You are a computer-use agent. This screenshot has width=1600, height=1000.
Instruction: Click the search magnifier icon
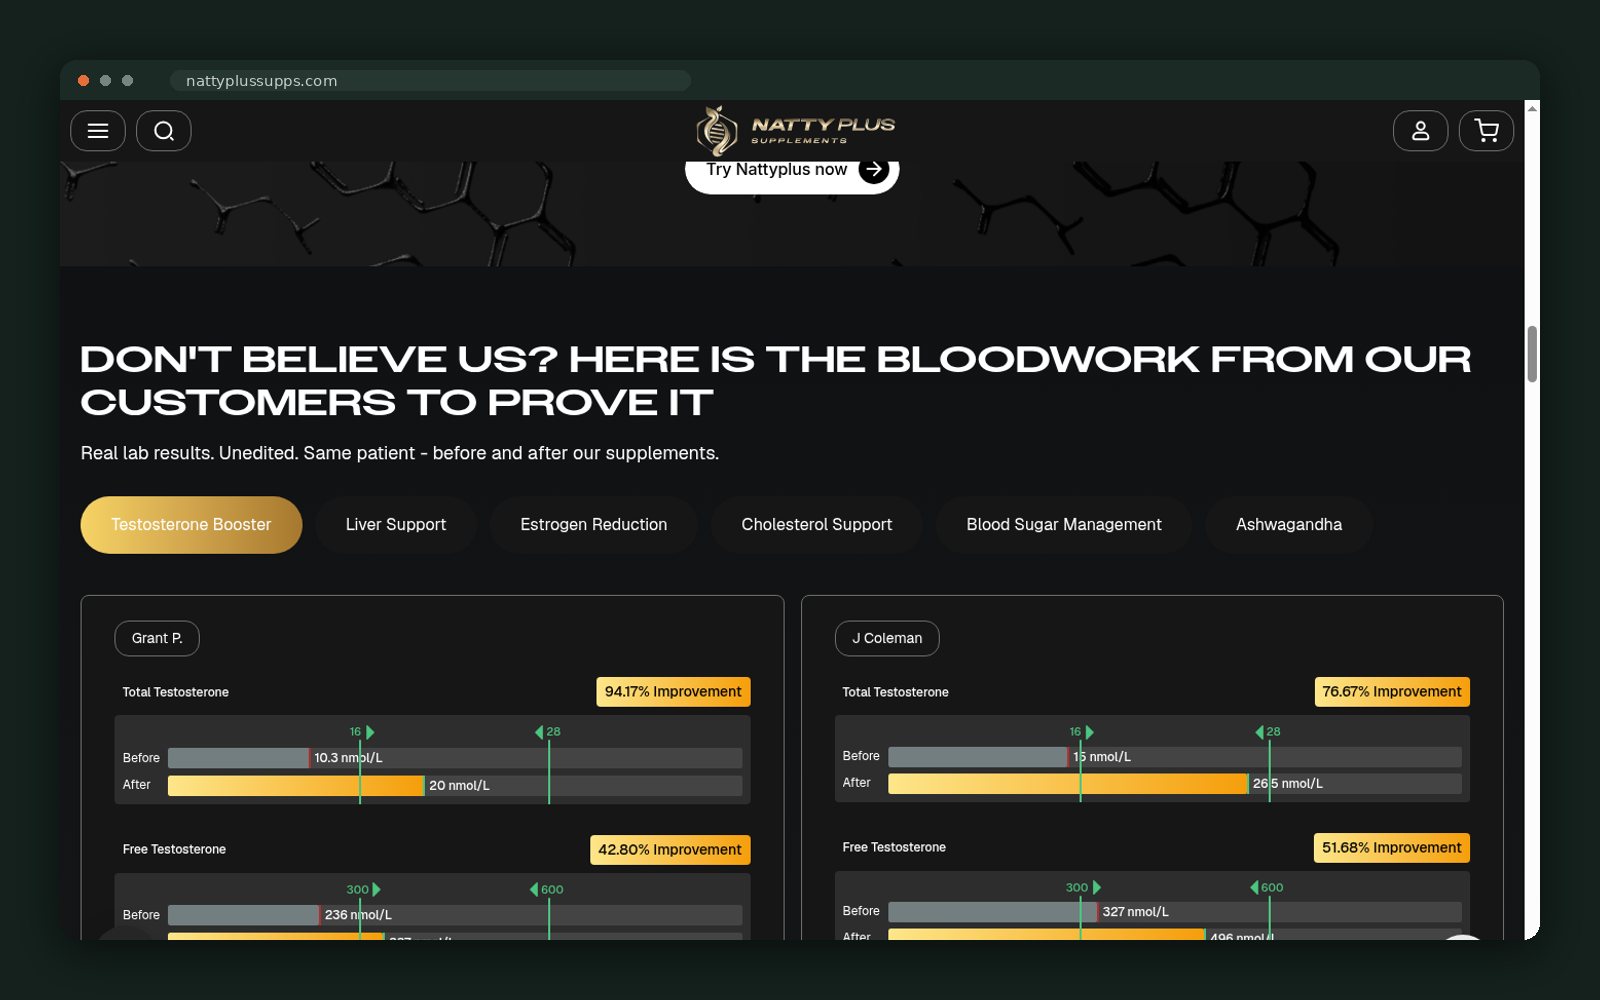coord(164,131)
